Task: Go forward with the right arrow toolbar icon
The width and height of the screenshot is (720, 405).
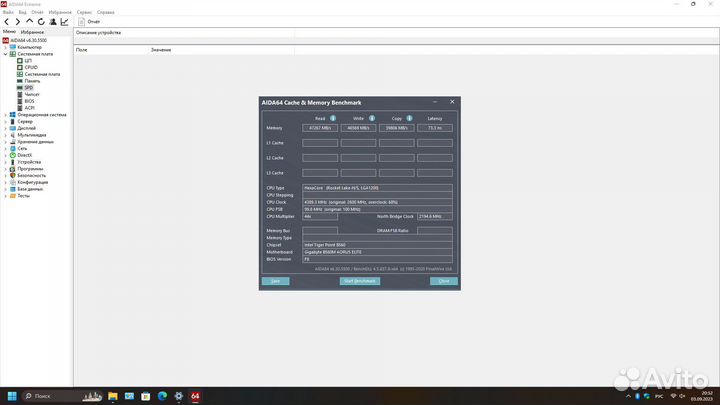Action: [17, 22]
